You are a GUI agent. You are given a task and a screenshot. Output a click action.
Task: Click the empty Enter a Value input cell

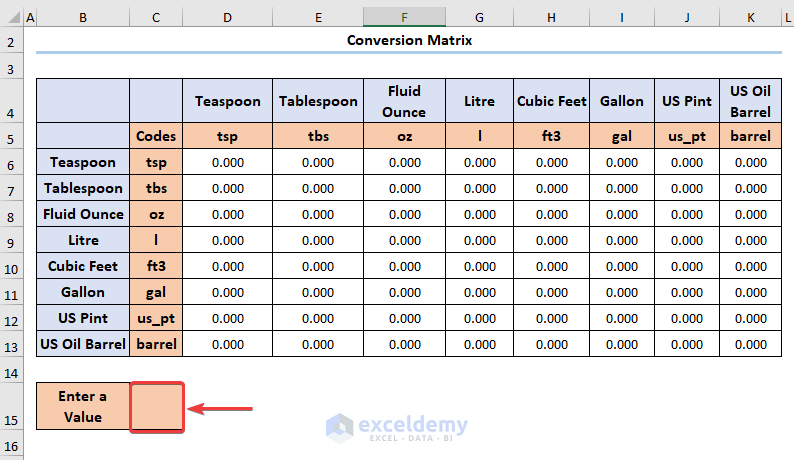[156, 407]
